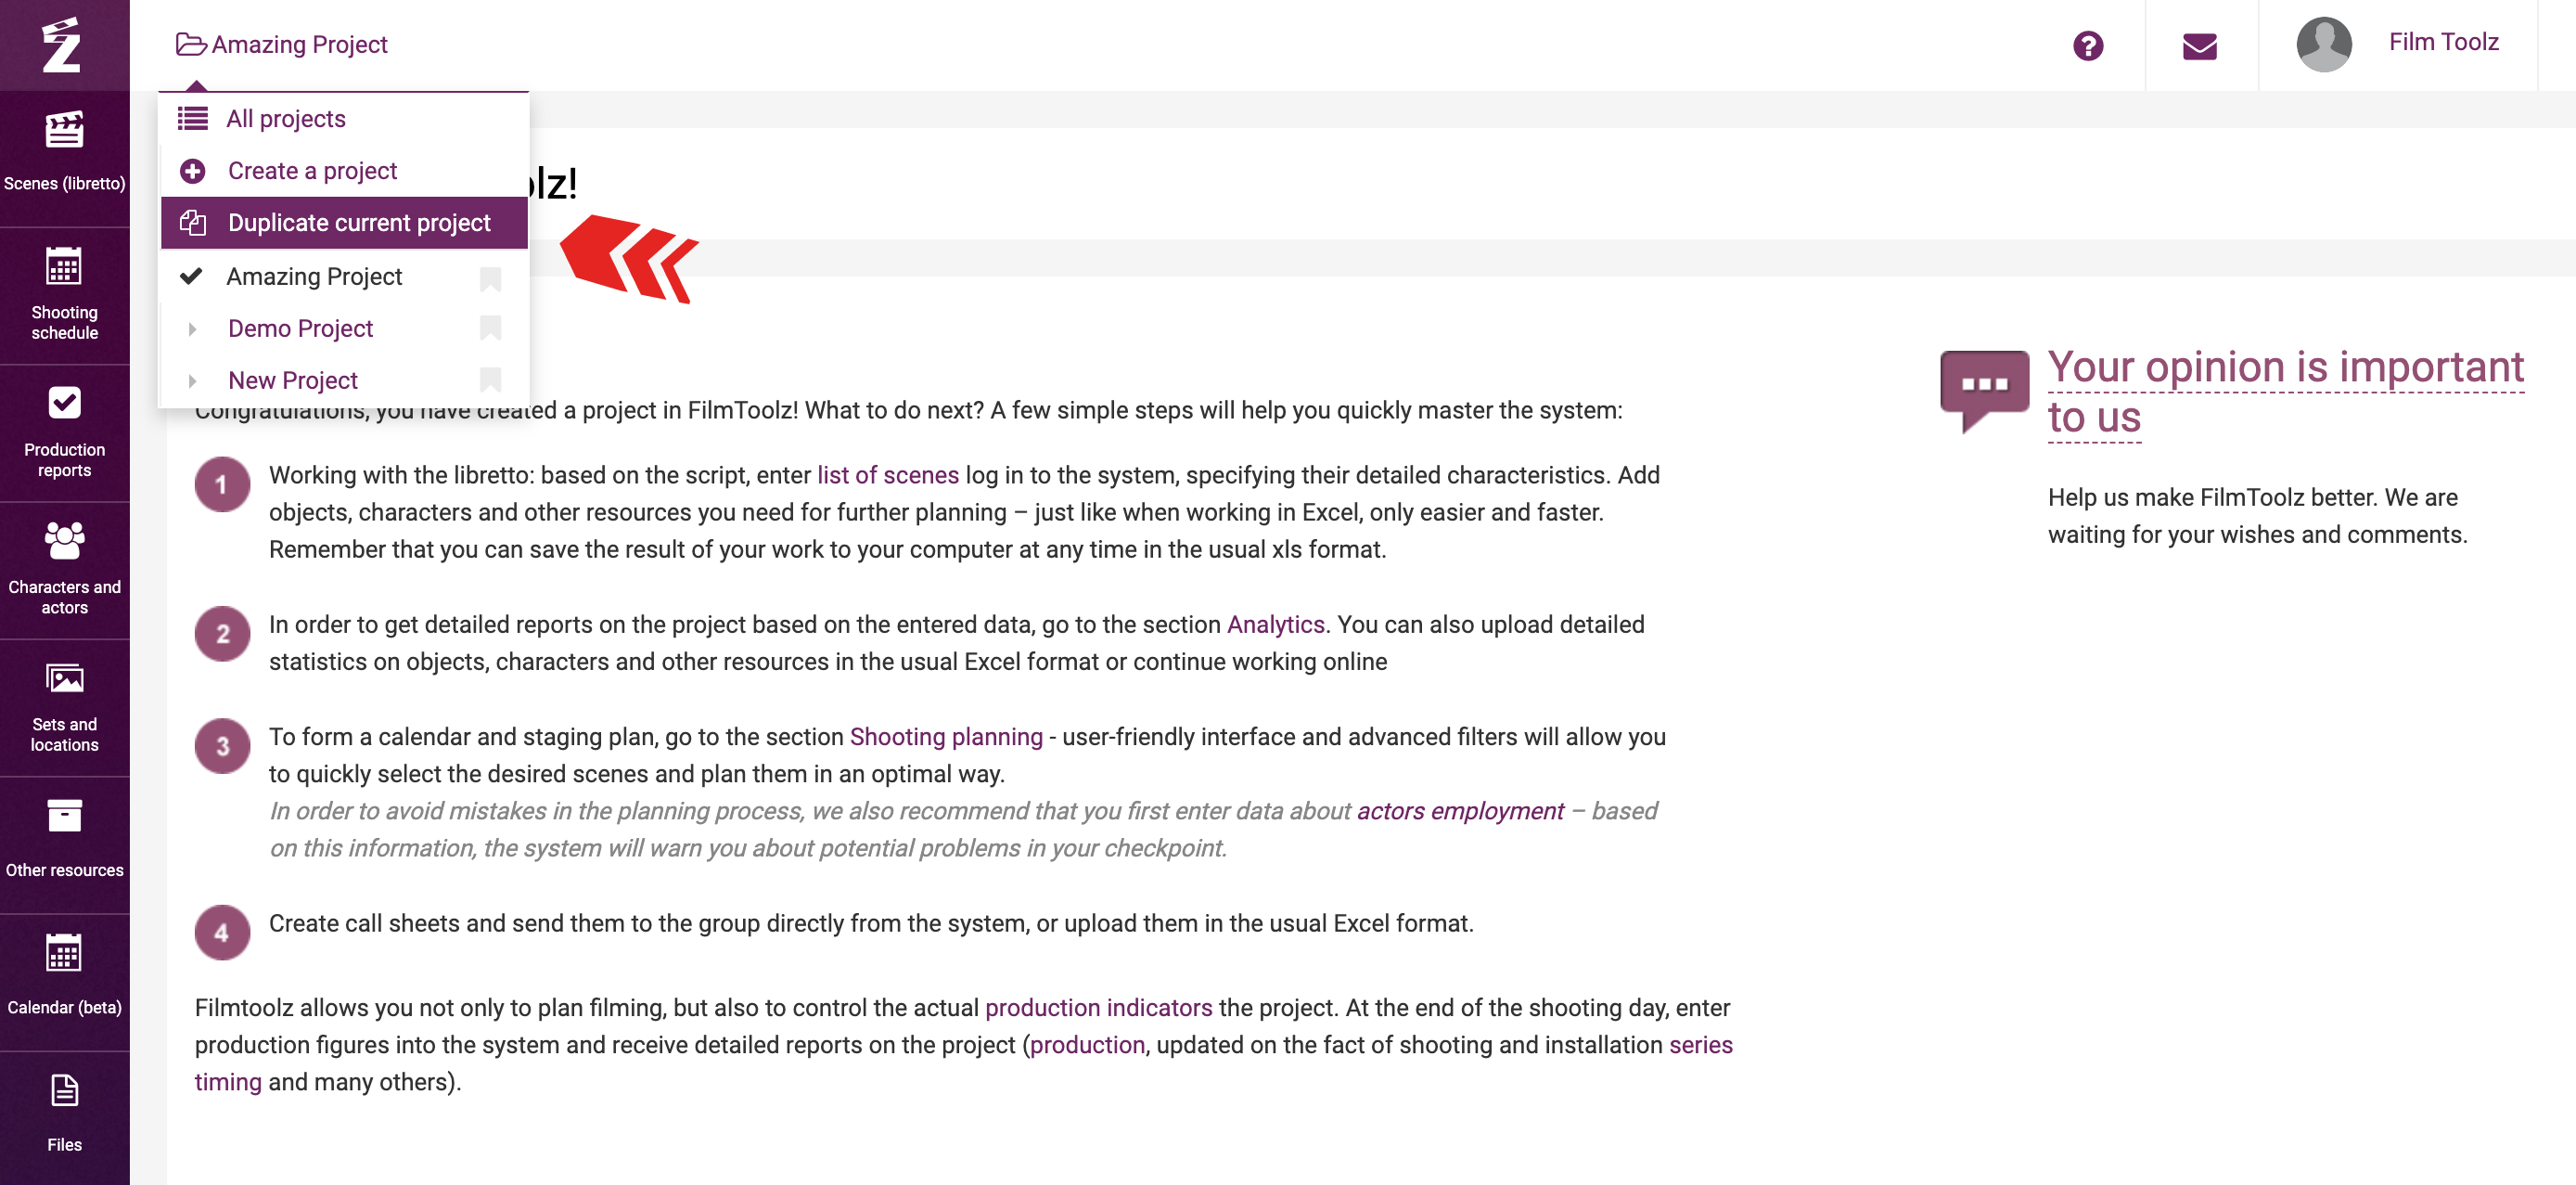Open the Film Toolz user menu
2576x1185 pixels.
coord(2443,42)
